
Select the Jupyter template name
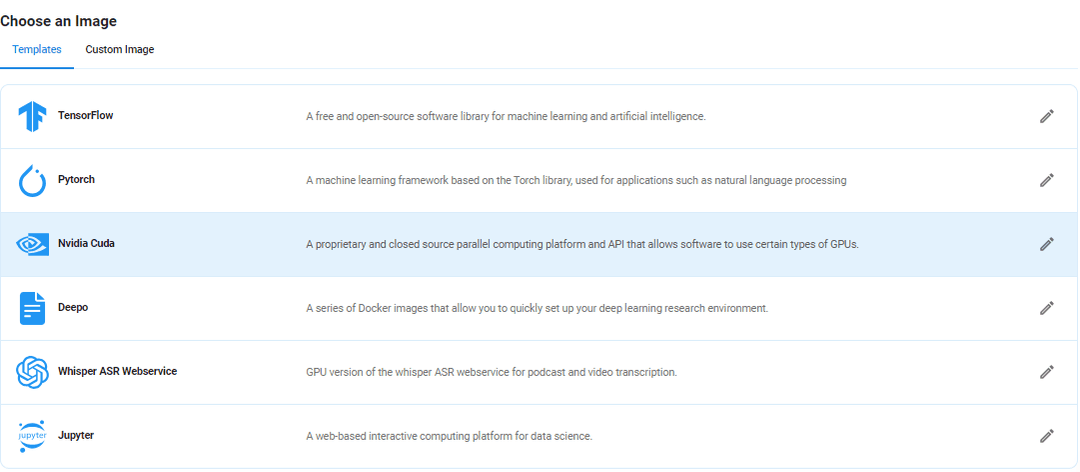point(76,435)
